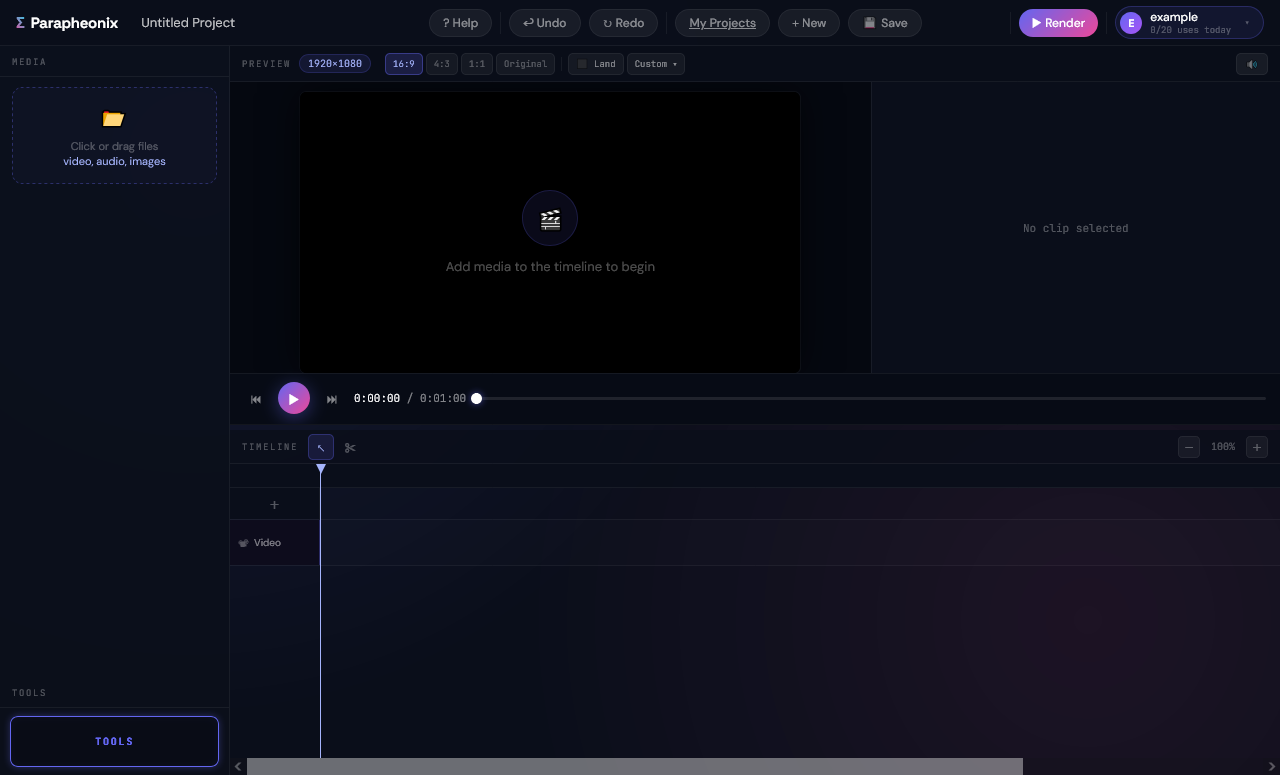Screen dimensions: 1280x775
Task: Click the clapperboard icon in preview
Action: (x=550, y=218)
